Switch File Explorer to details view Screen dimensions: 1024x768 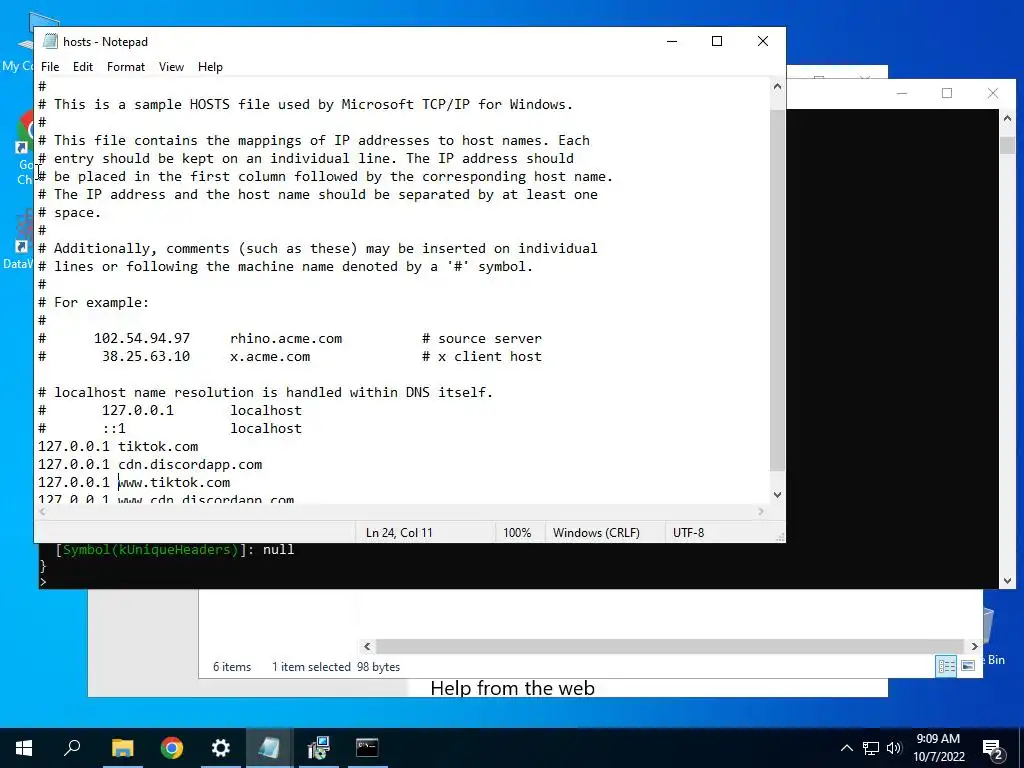click(x=946, y=665)
